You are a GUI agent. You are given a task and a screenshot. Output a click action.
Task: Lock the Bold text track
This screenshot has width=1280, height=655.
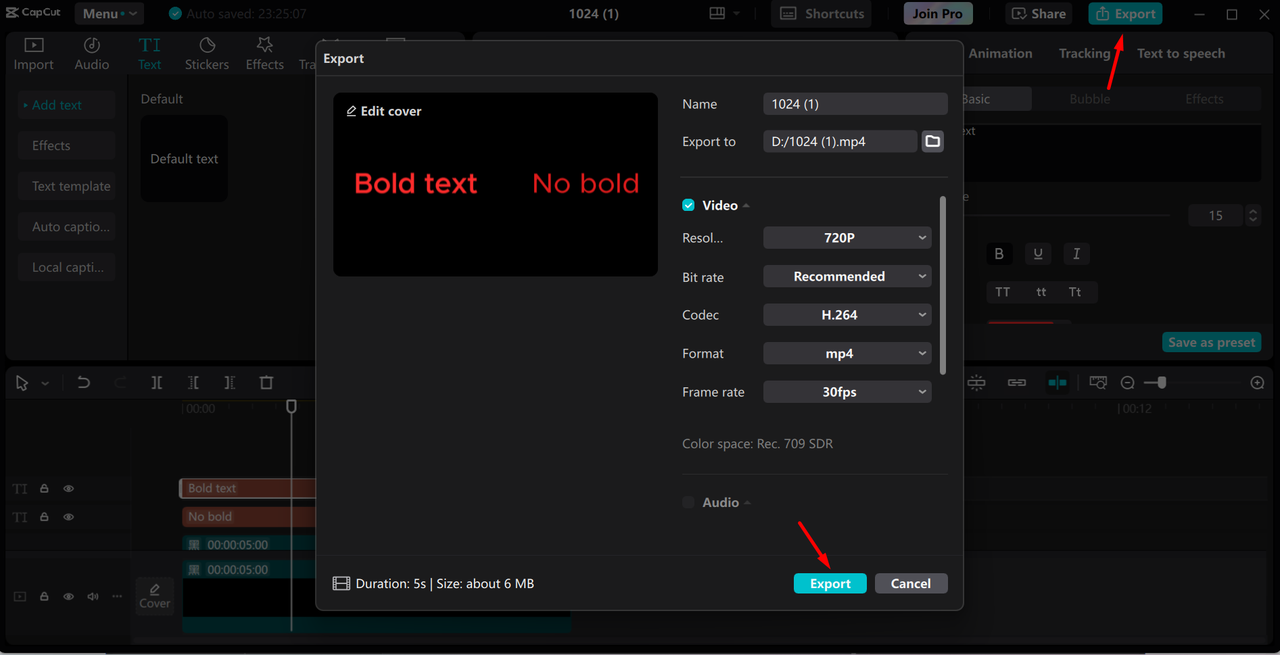[44, 489]
